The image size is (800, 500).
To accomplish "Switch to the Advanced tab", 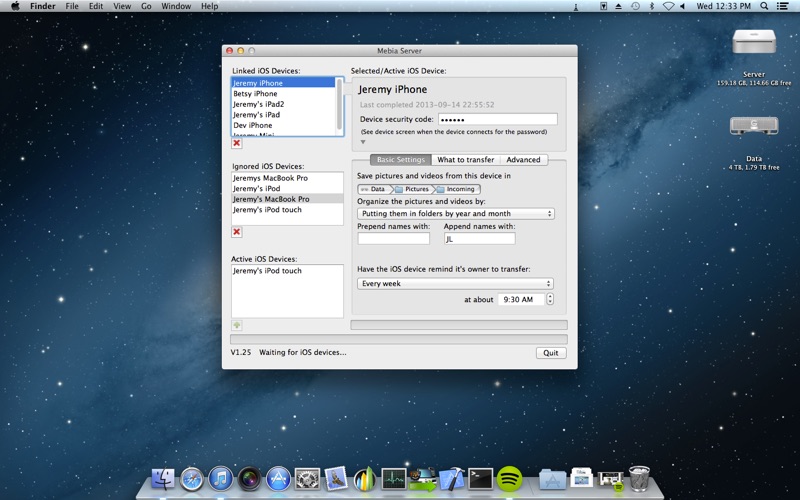I will click(523, 160).
